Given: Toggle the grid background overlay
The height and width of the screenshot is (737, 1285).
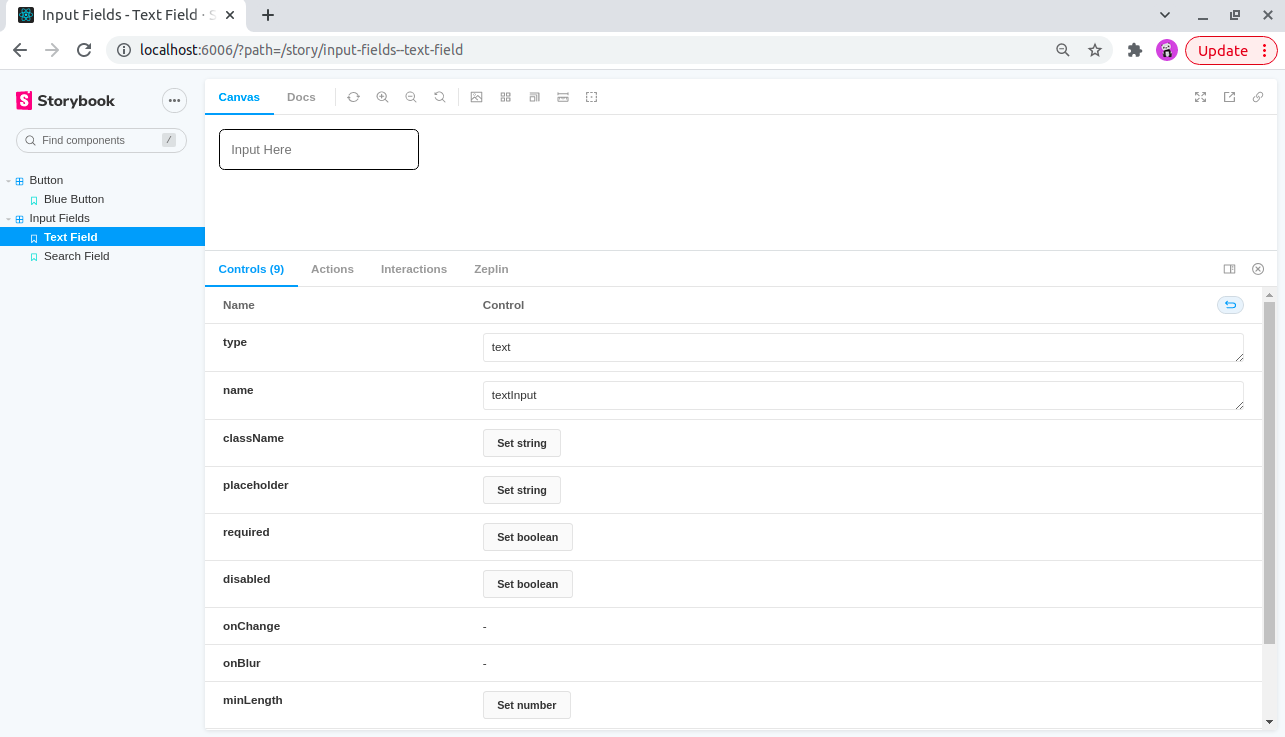Looking at the screenshot, I should tap(506, 97).
